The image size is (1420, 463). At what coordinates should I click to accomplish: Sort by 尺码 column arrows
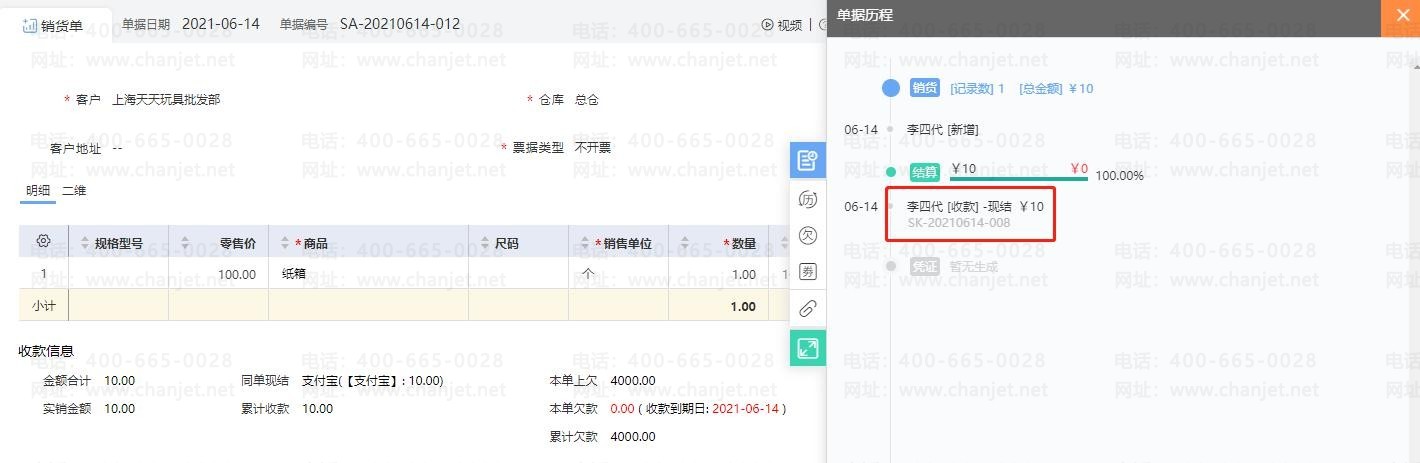click(484, 243)
